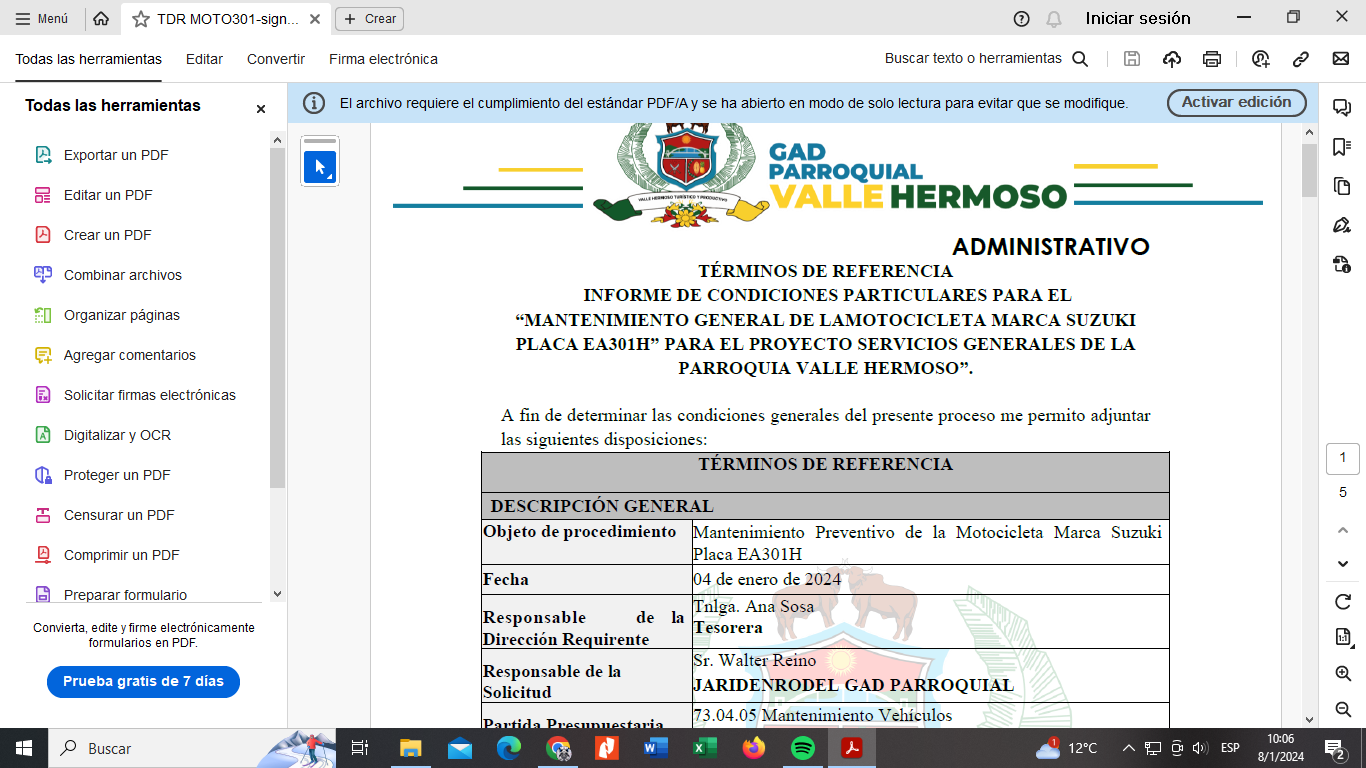Open Spotify from the Windows taskbar
This screenshot has width=1366, height=768.
click(x=802, y=748)
